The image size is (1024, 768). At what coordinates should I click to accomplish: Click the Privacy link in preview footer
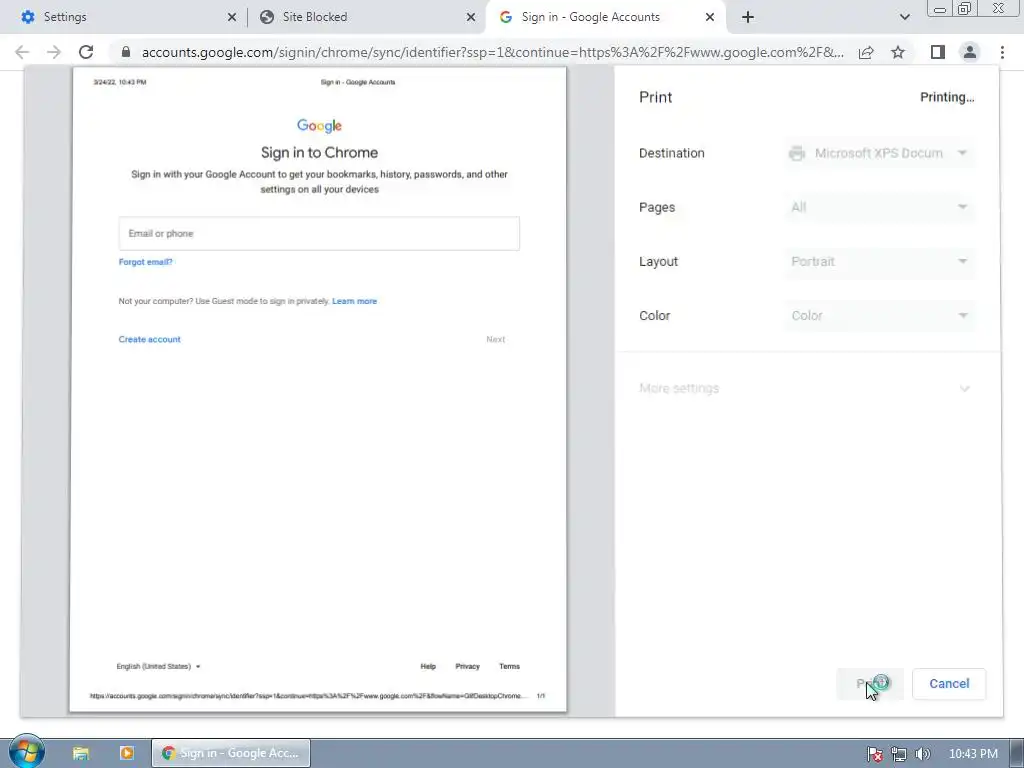tap(467, 667)
